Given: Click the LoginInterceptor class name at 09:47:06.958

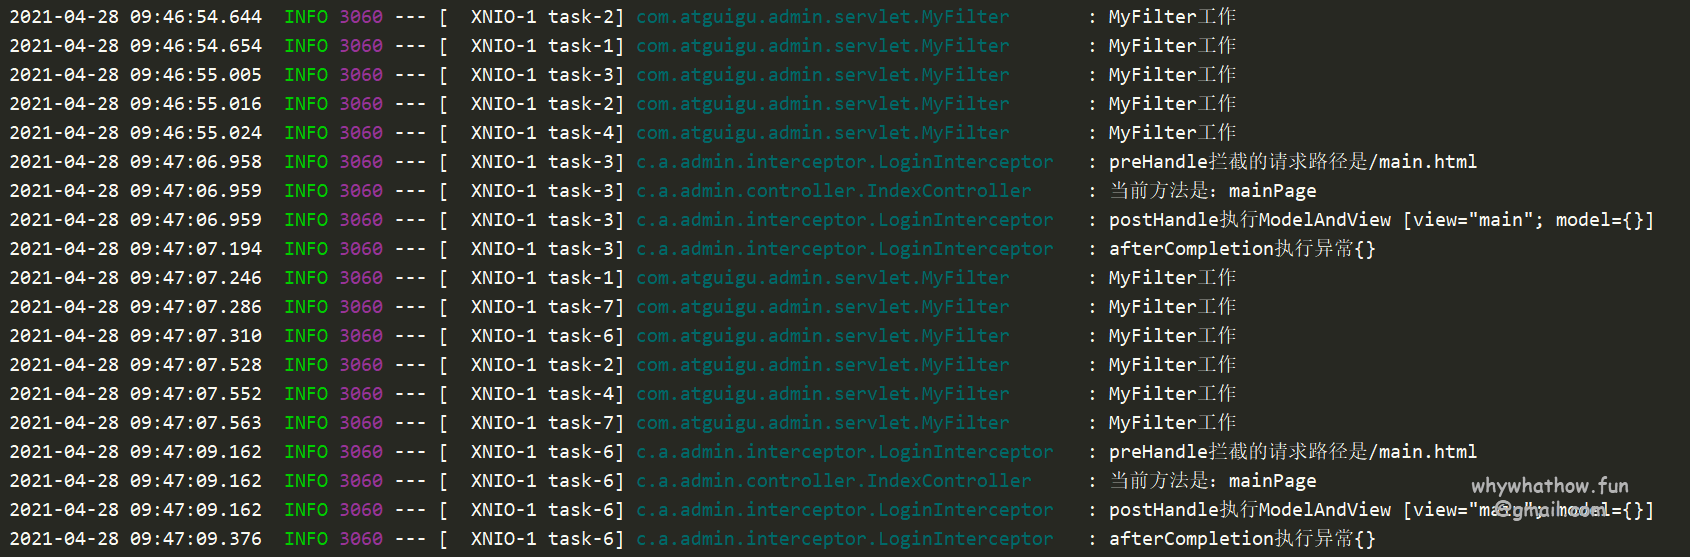Looking at the screenshot, I should [x=844, y=162].
